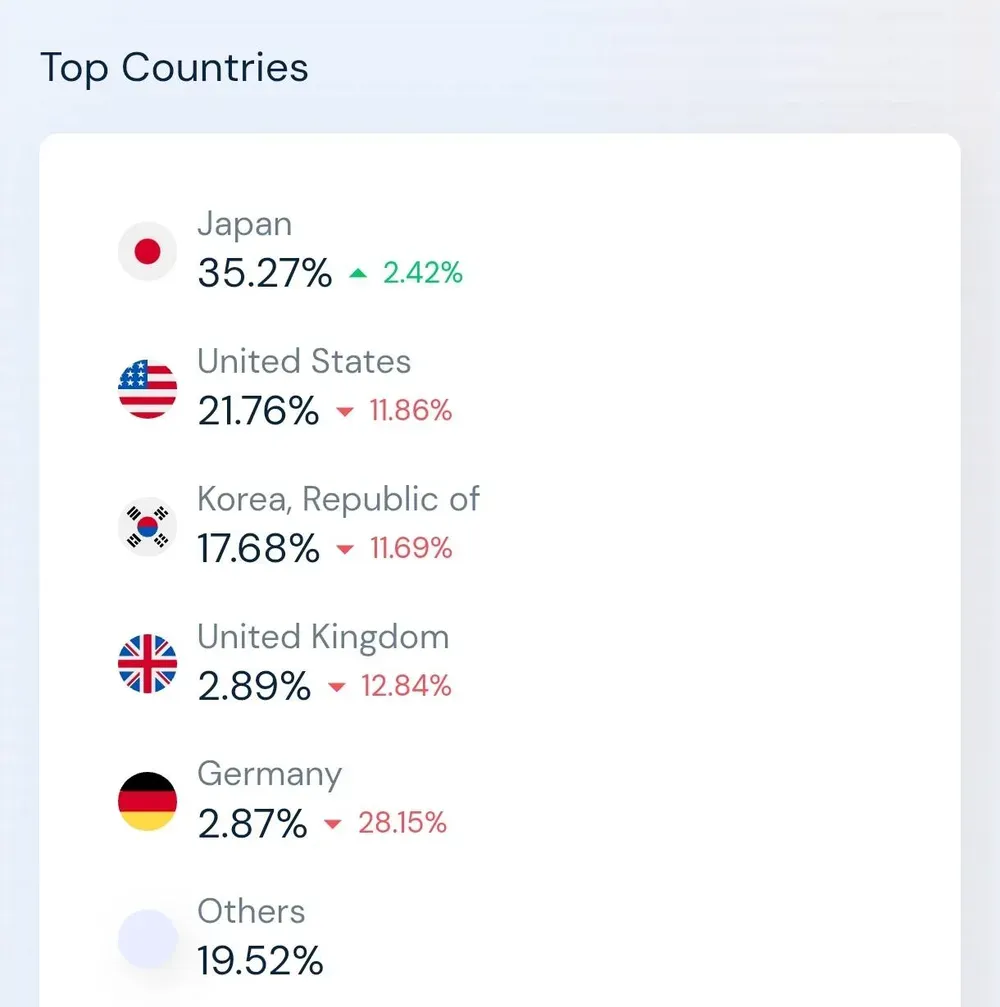This screenshot has height=1007, width=1000.
Task: Click the Others category label
Action: pos(251,911)
